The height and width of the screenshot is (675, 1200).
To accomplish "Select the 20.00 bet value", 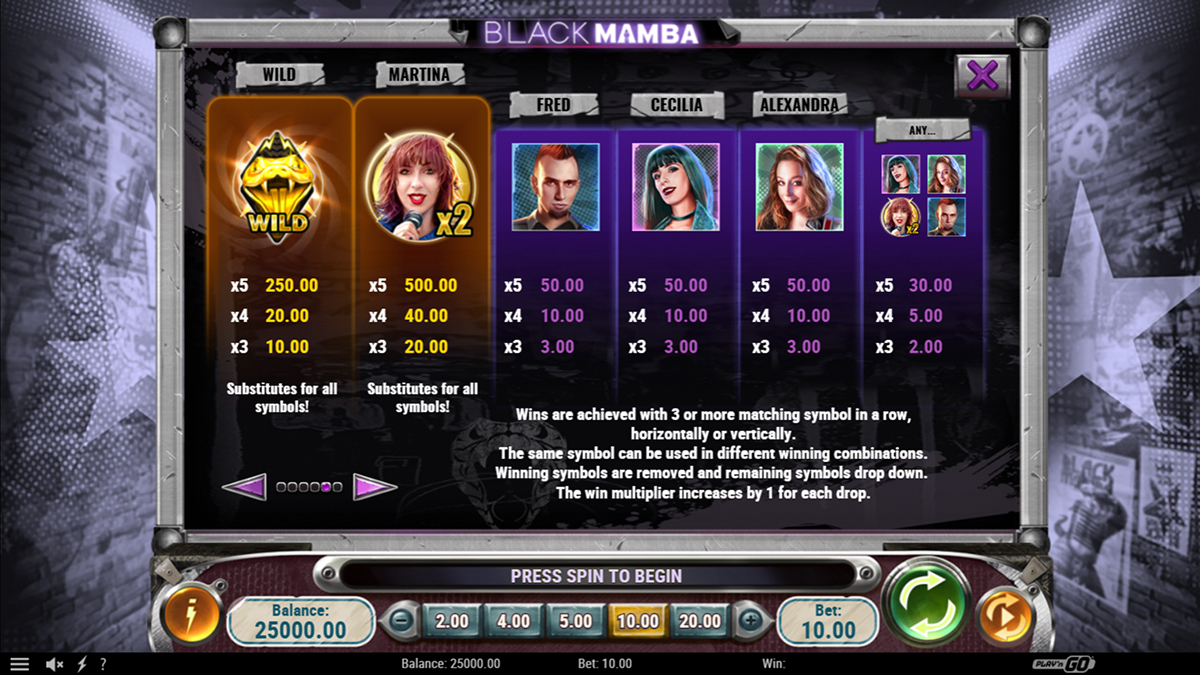I will click(699, 621).
